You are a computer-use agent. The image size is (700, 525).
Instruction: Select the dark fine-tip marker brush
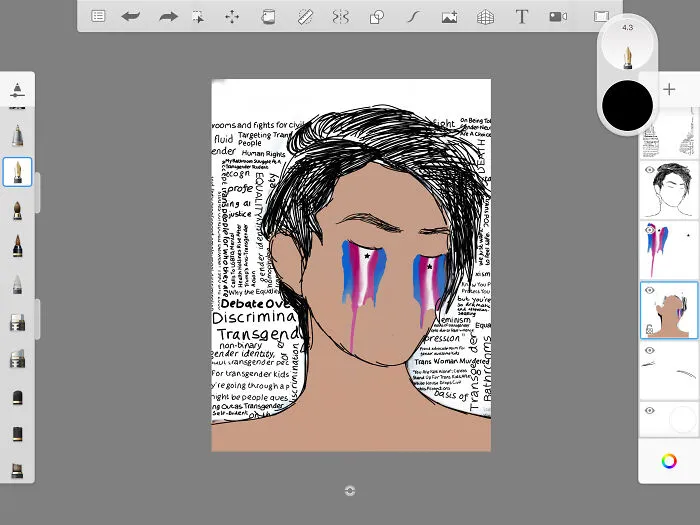click(17, 246)
